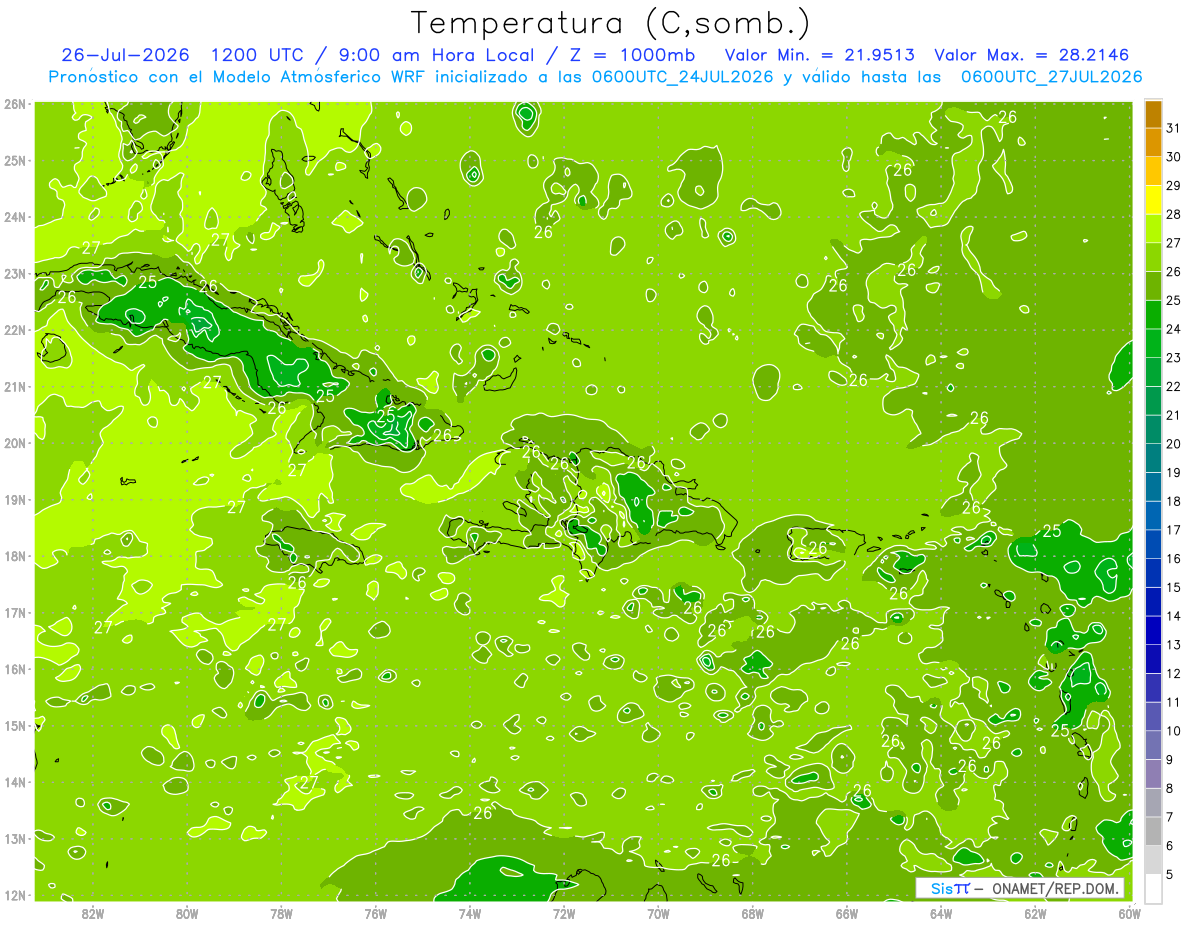This screenshot has width=1200, height=927.
Task: Pick the purple swatch between 8 and 9
Action: coord(1153,774)
